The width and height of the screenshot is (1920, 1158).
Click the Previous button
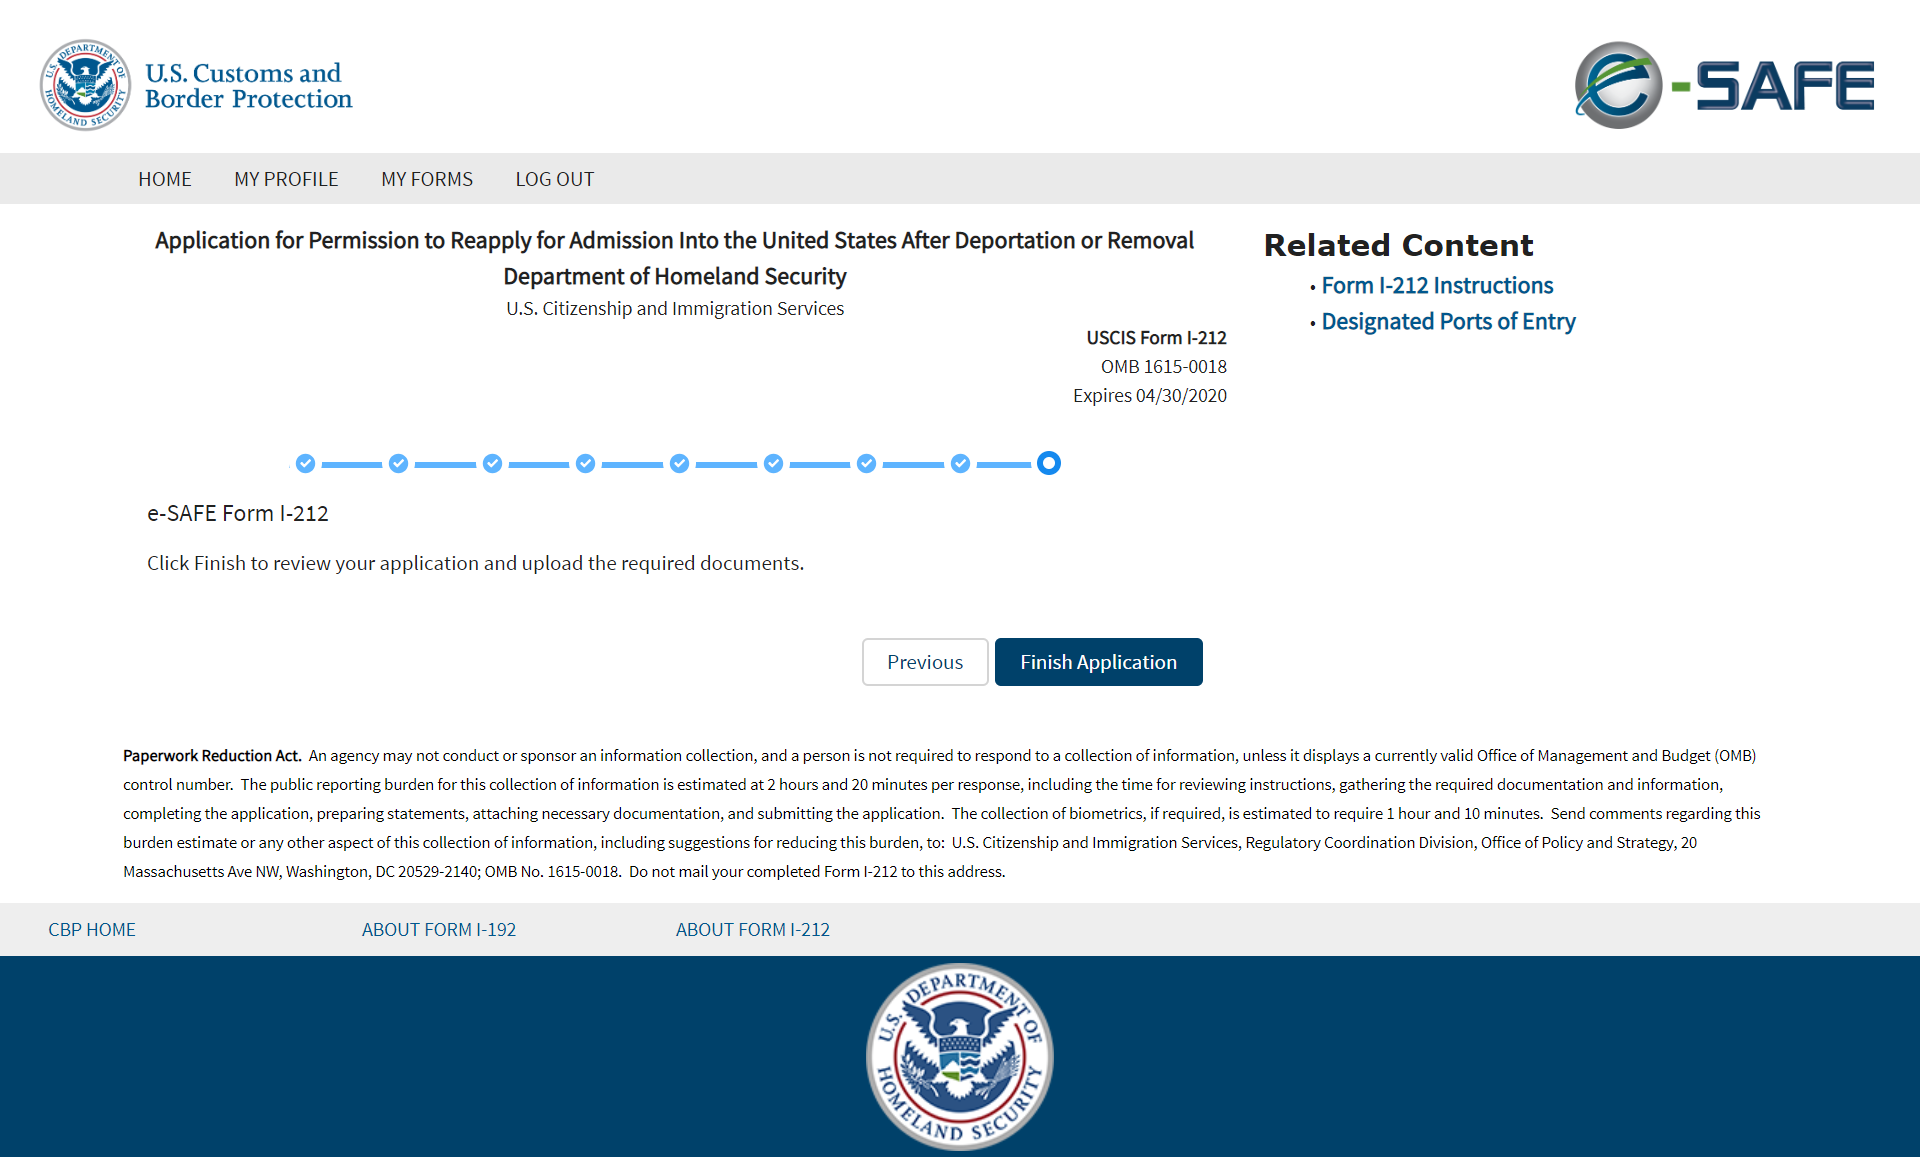point(925,662)
